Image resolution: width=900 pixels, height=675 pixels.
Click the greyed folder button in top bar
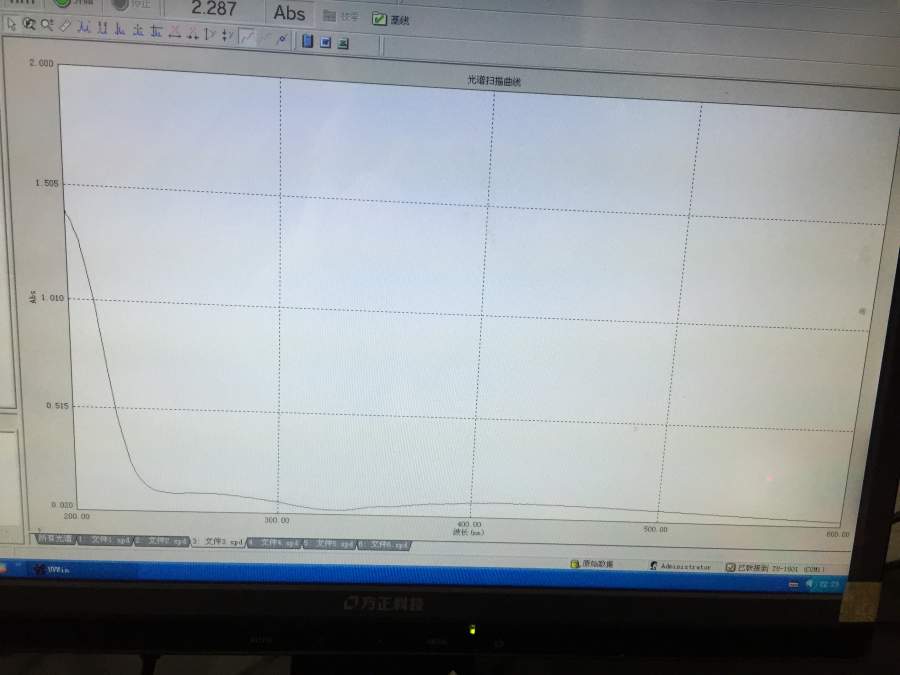(x=340, y=16)
